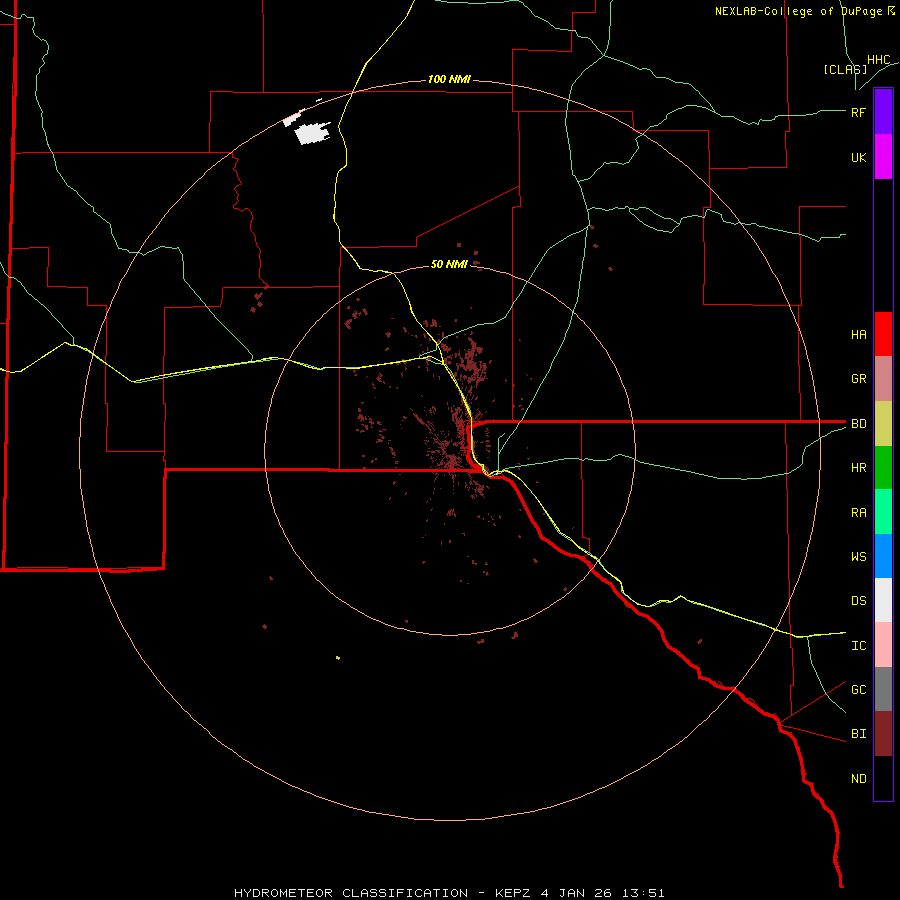The height and width of the screenshot is (900, 900).
Task: Click the HR legend label
Action: (x=858, y=468)
